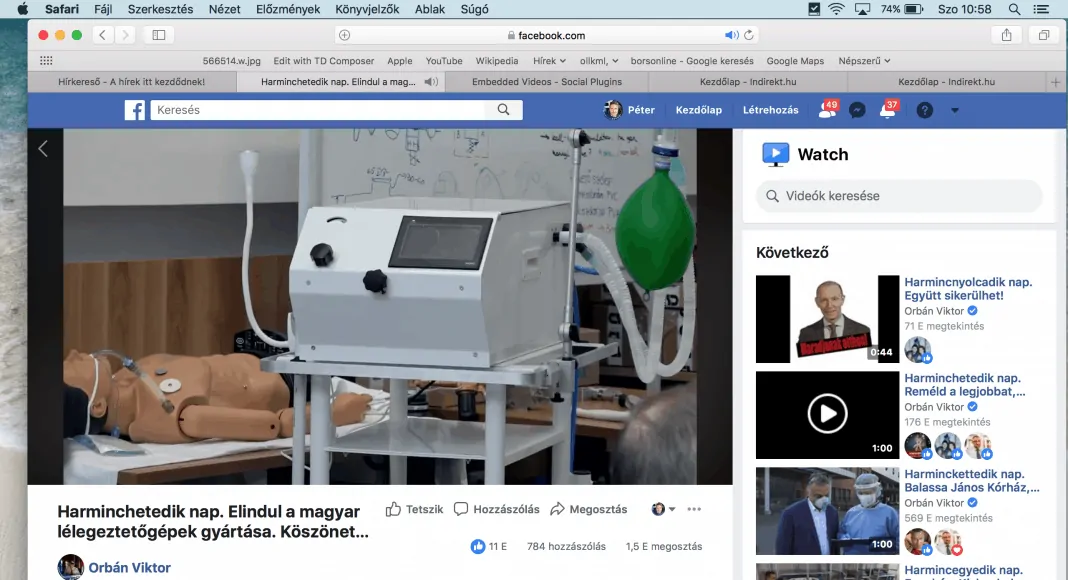Open Spotlight search in menu bar
Image resolution: width=1068 pixels, height=580 pixels.
coord(1014,9)
